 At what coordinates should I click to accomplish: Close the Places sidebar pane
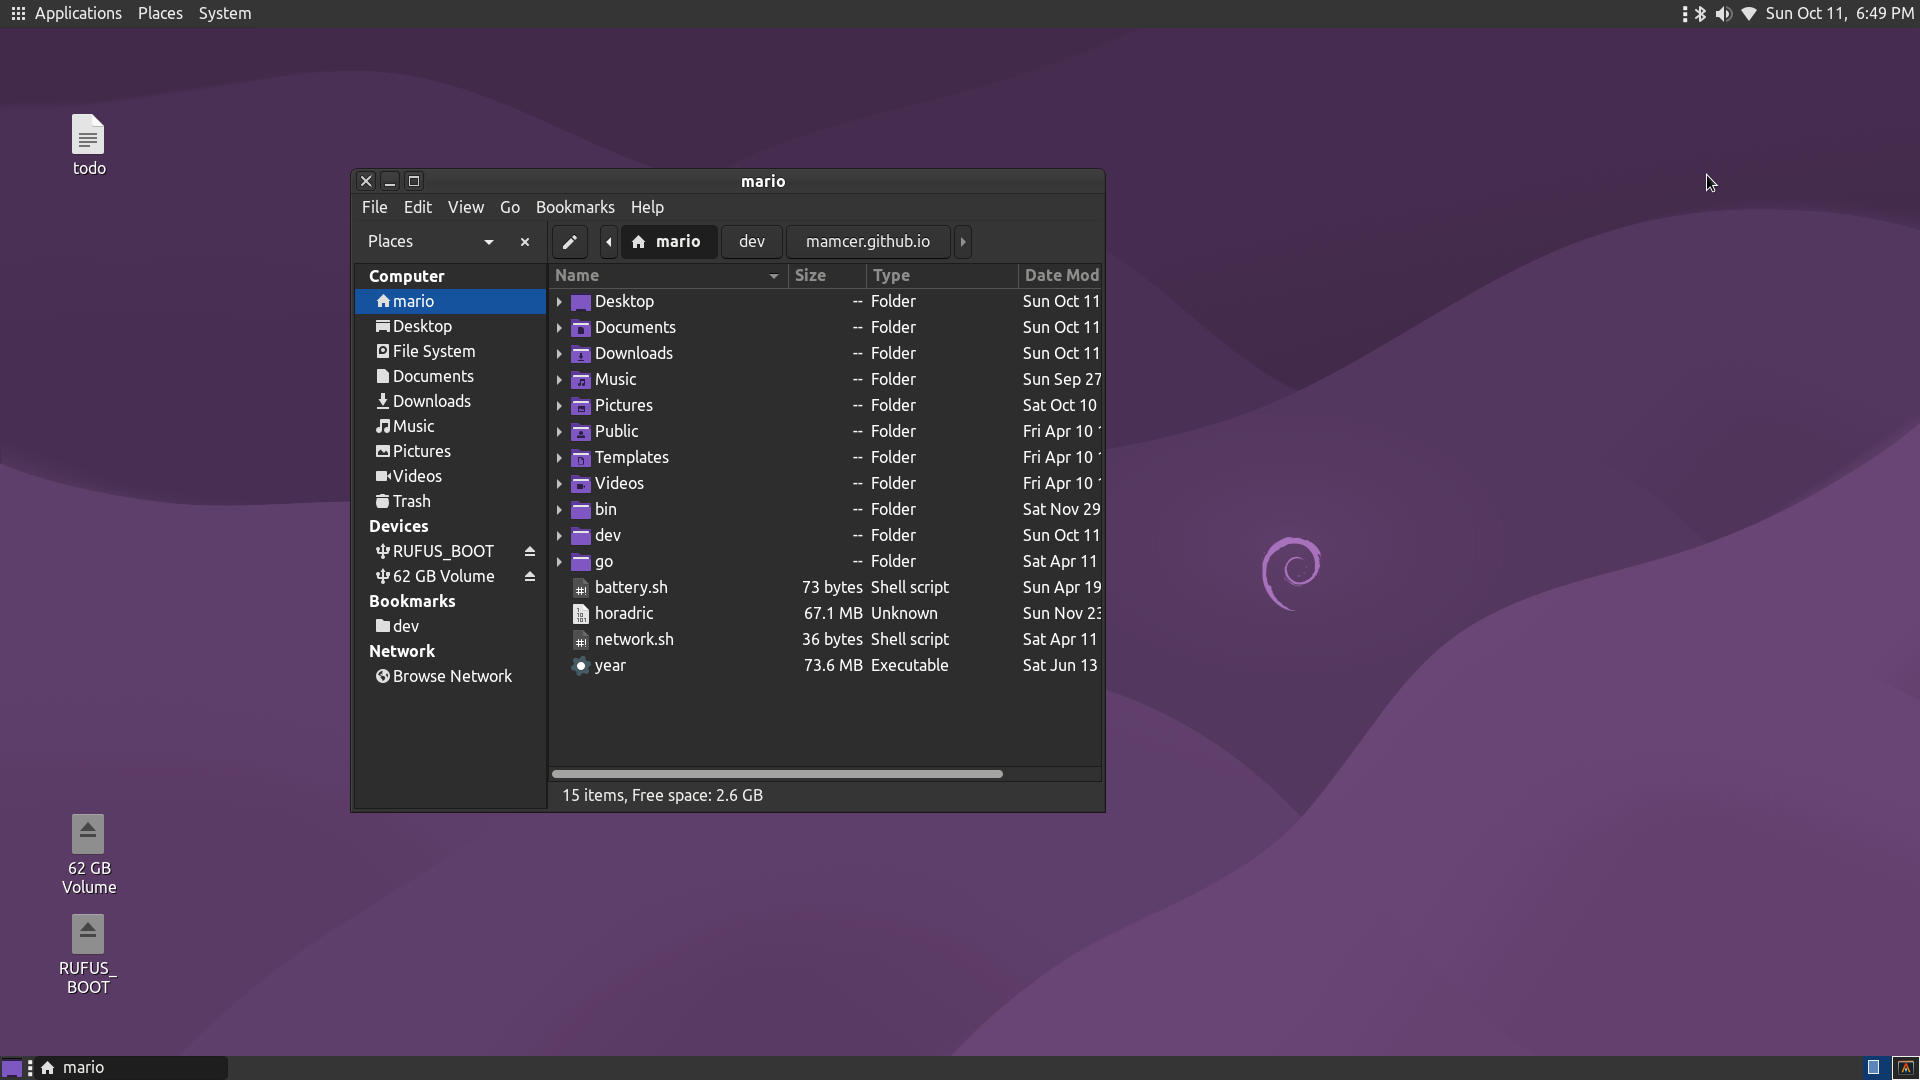tap(525, 242)
